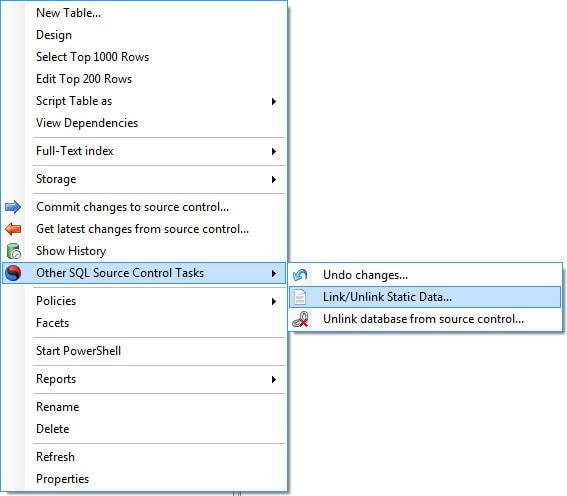Click the Unlink database chain icon
The width and height of the screenshot is (567, 496).
pos(301,319)
